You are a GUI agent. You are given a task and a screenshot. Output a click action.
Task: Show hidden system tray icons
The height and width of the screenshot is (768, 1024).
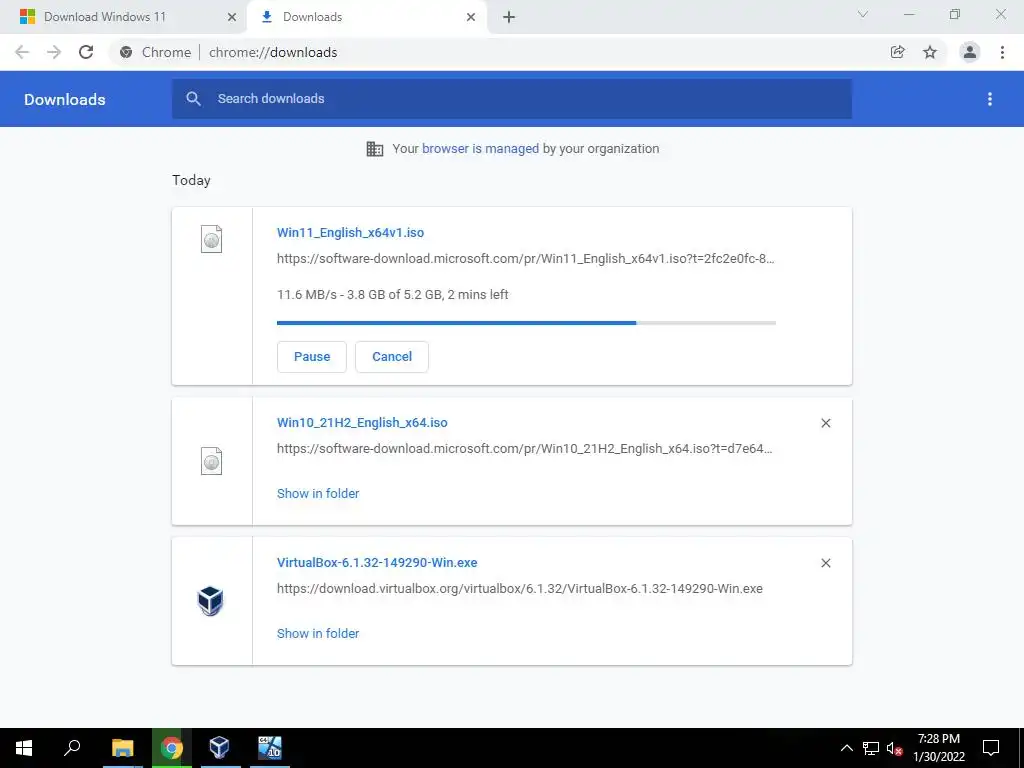click(846, 748)
